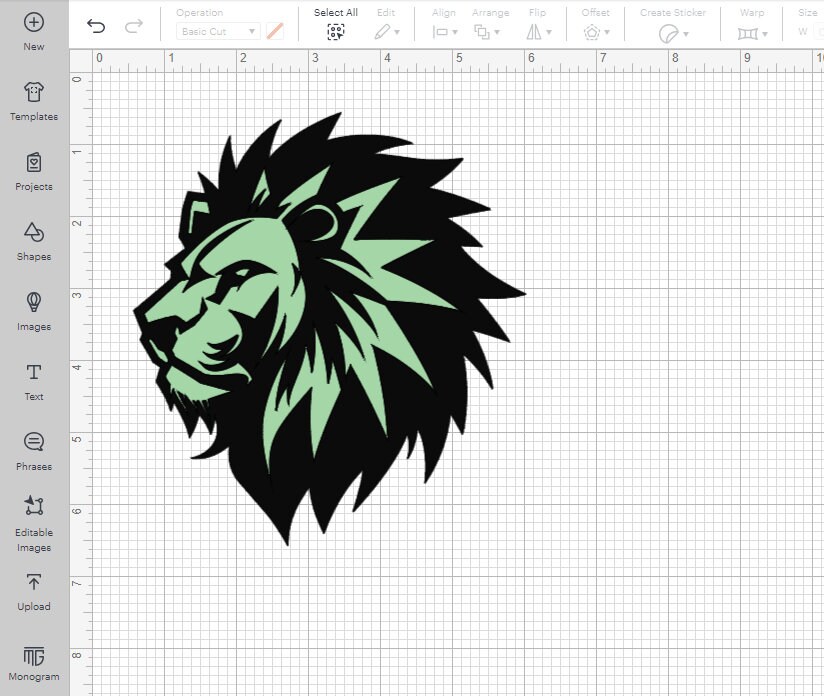Click the Offset tool icon
The width and height of the screenshot is (824, 696).
[592, 33]
